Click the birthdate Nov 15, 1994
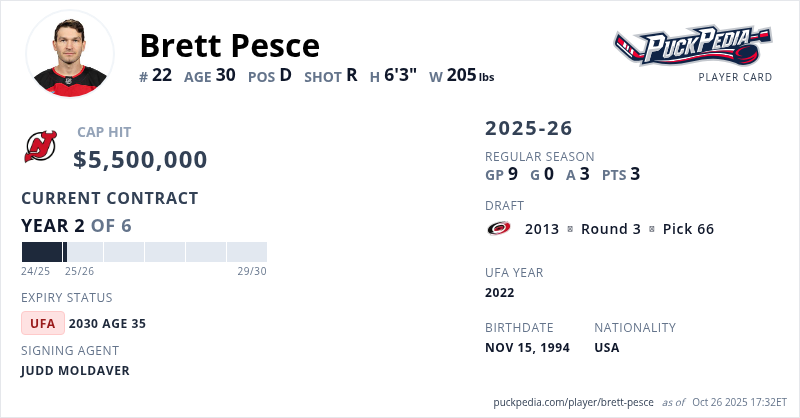 tap(529, 348)
